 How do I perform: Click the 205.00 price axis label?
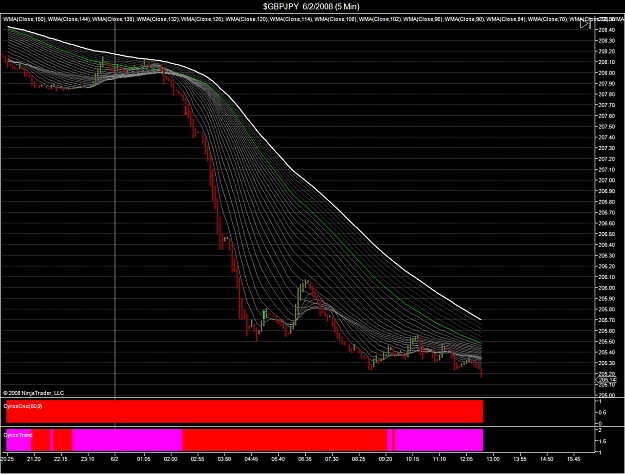click(607, 395)
